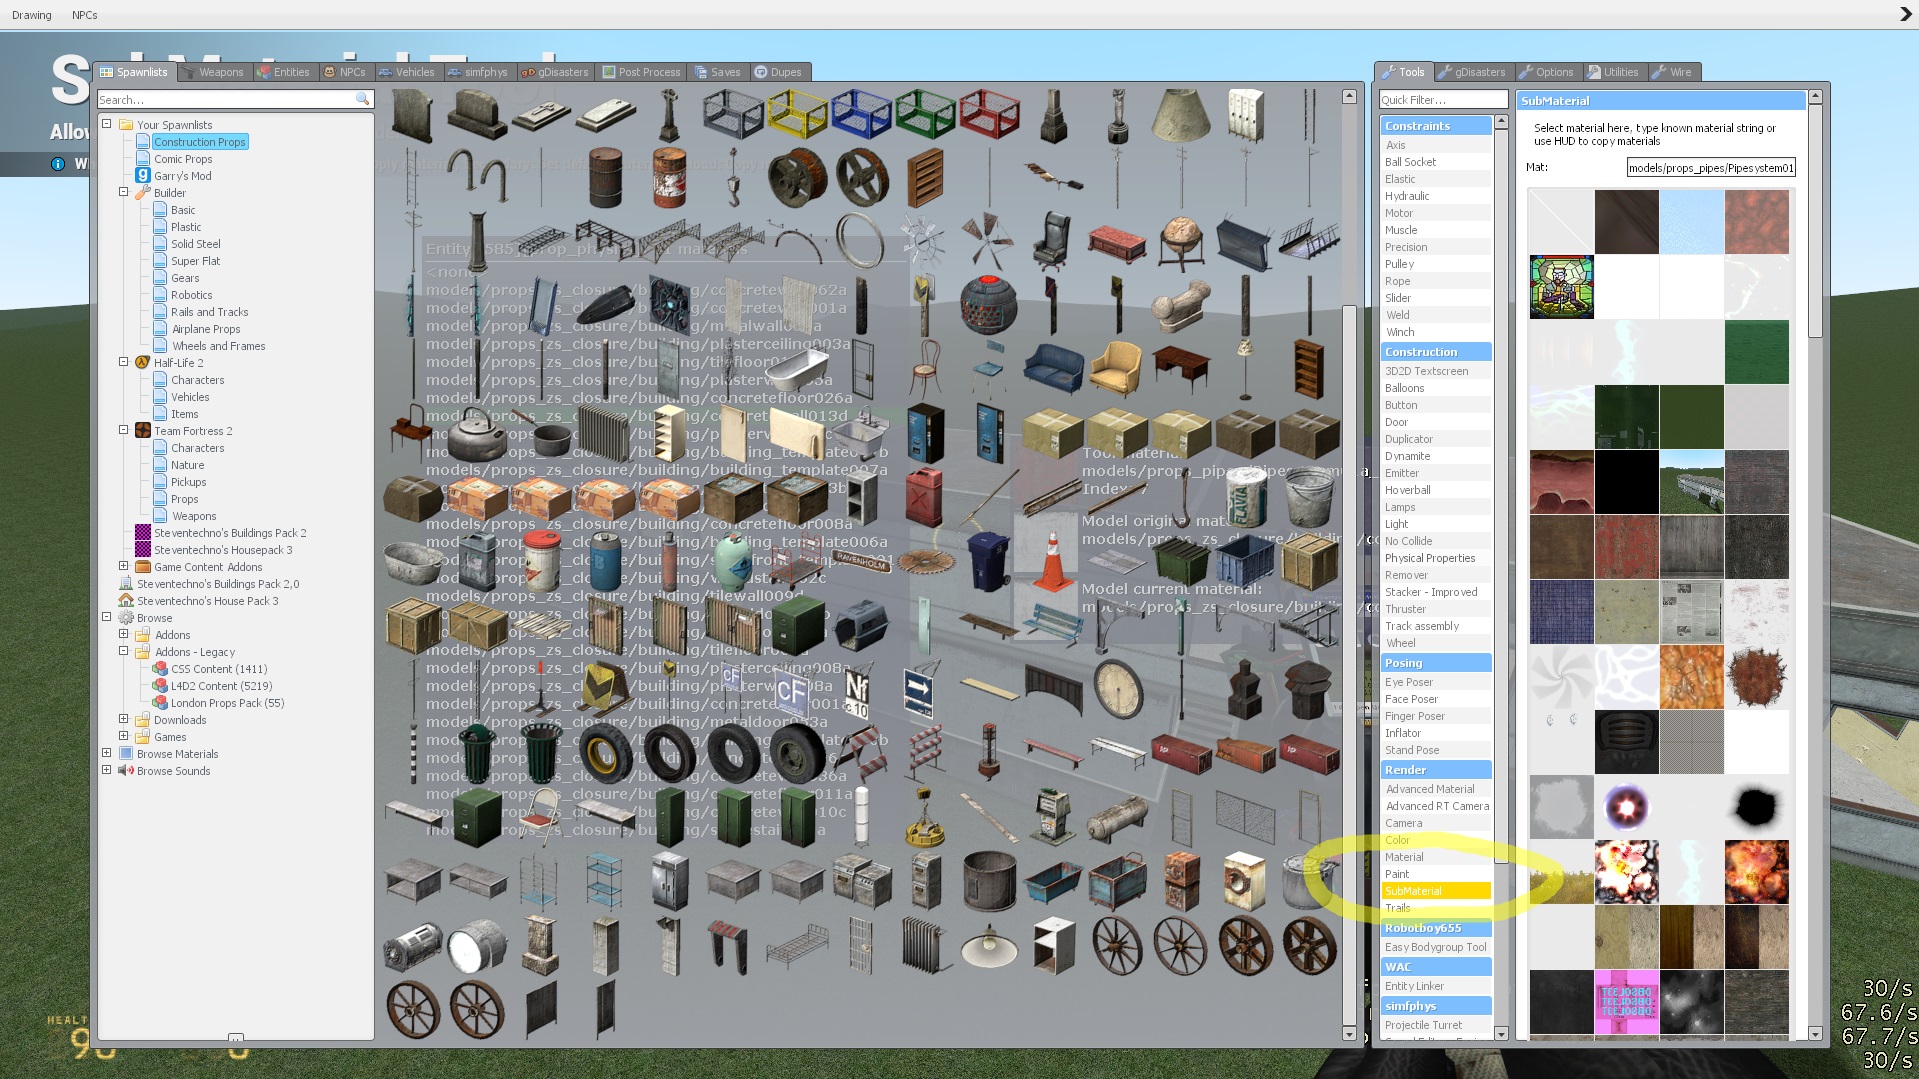
Task: Spawn the red wire cage prop
Action: point(989,114)
